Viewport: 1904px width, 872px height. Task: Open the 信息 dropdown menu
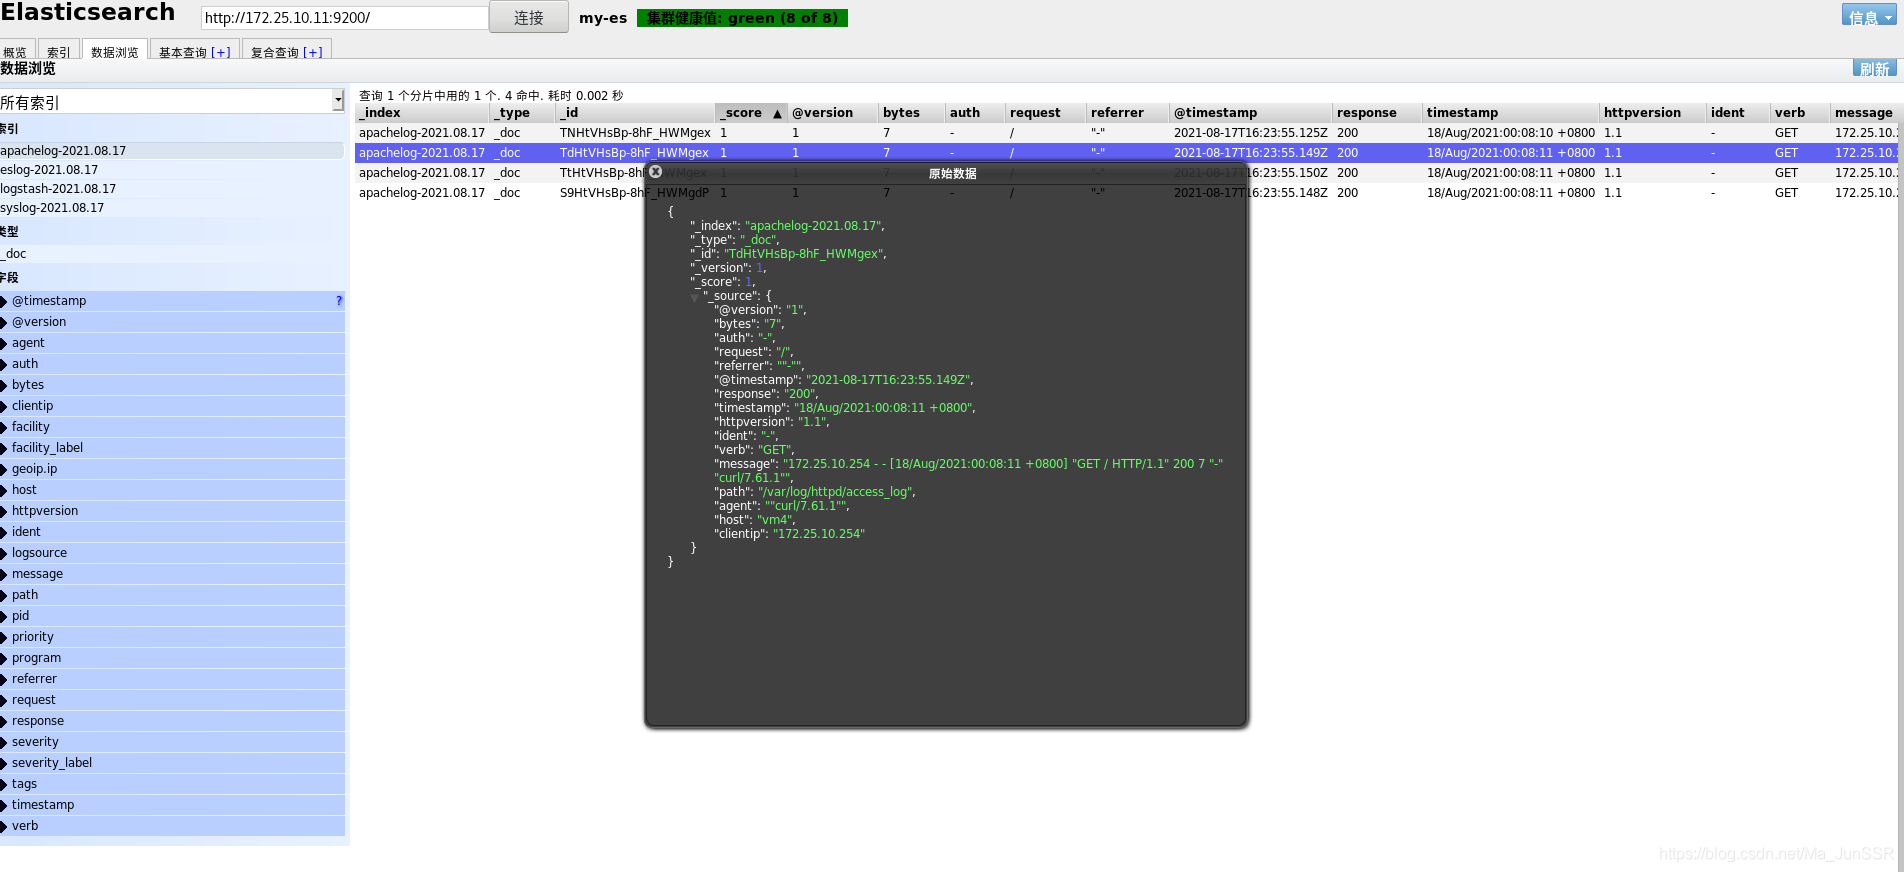point(1868,15)
